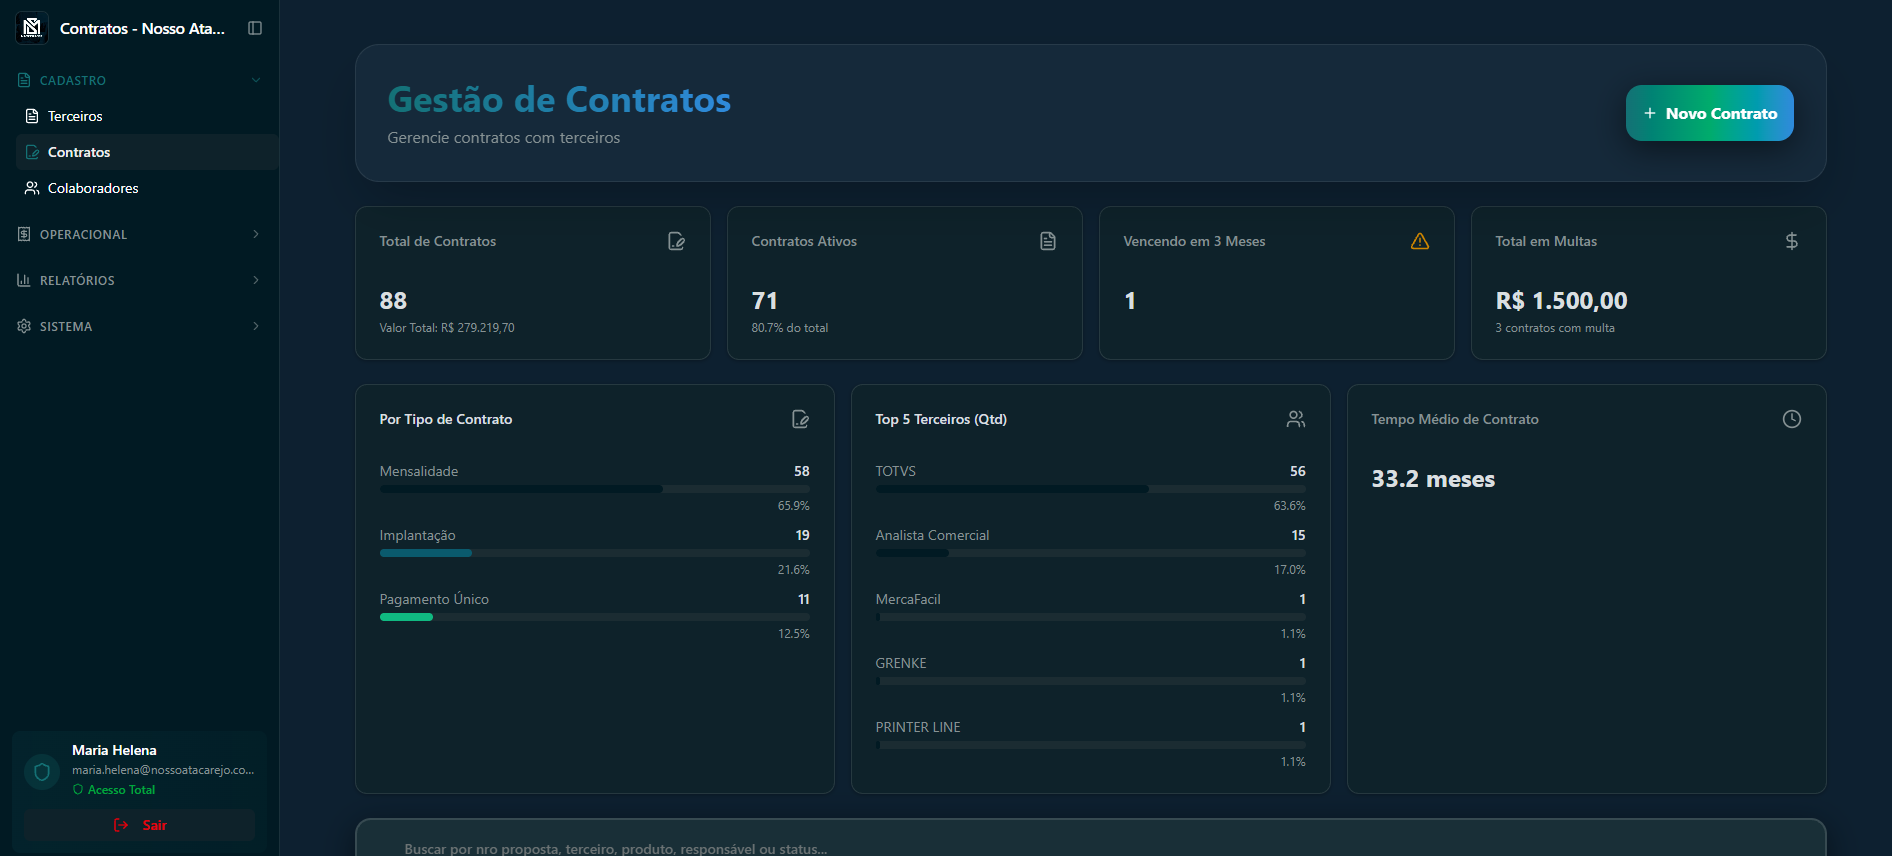Click the Implantação progress bar
1892x856 pixels.
click(x=595, y=553)
